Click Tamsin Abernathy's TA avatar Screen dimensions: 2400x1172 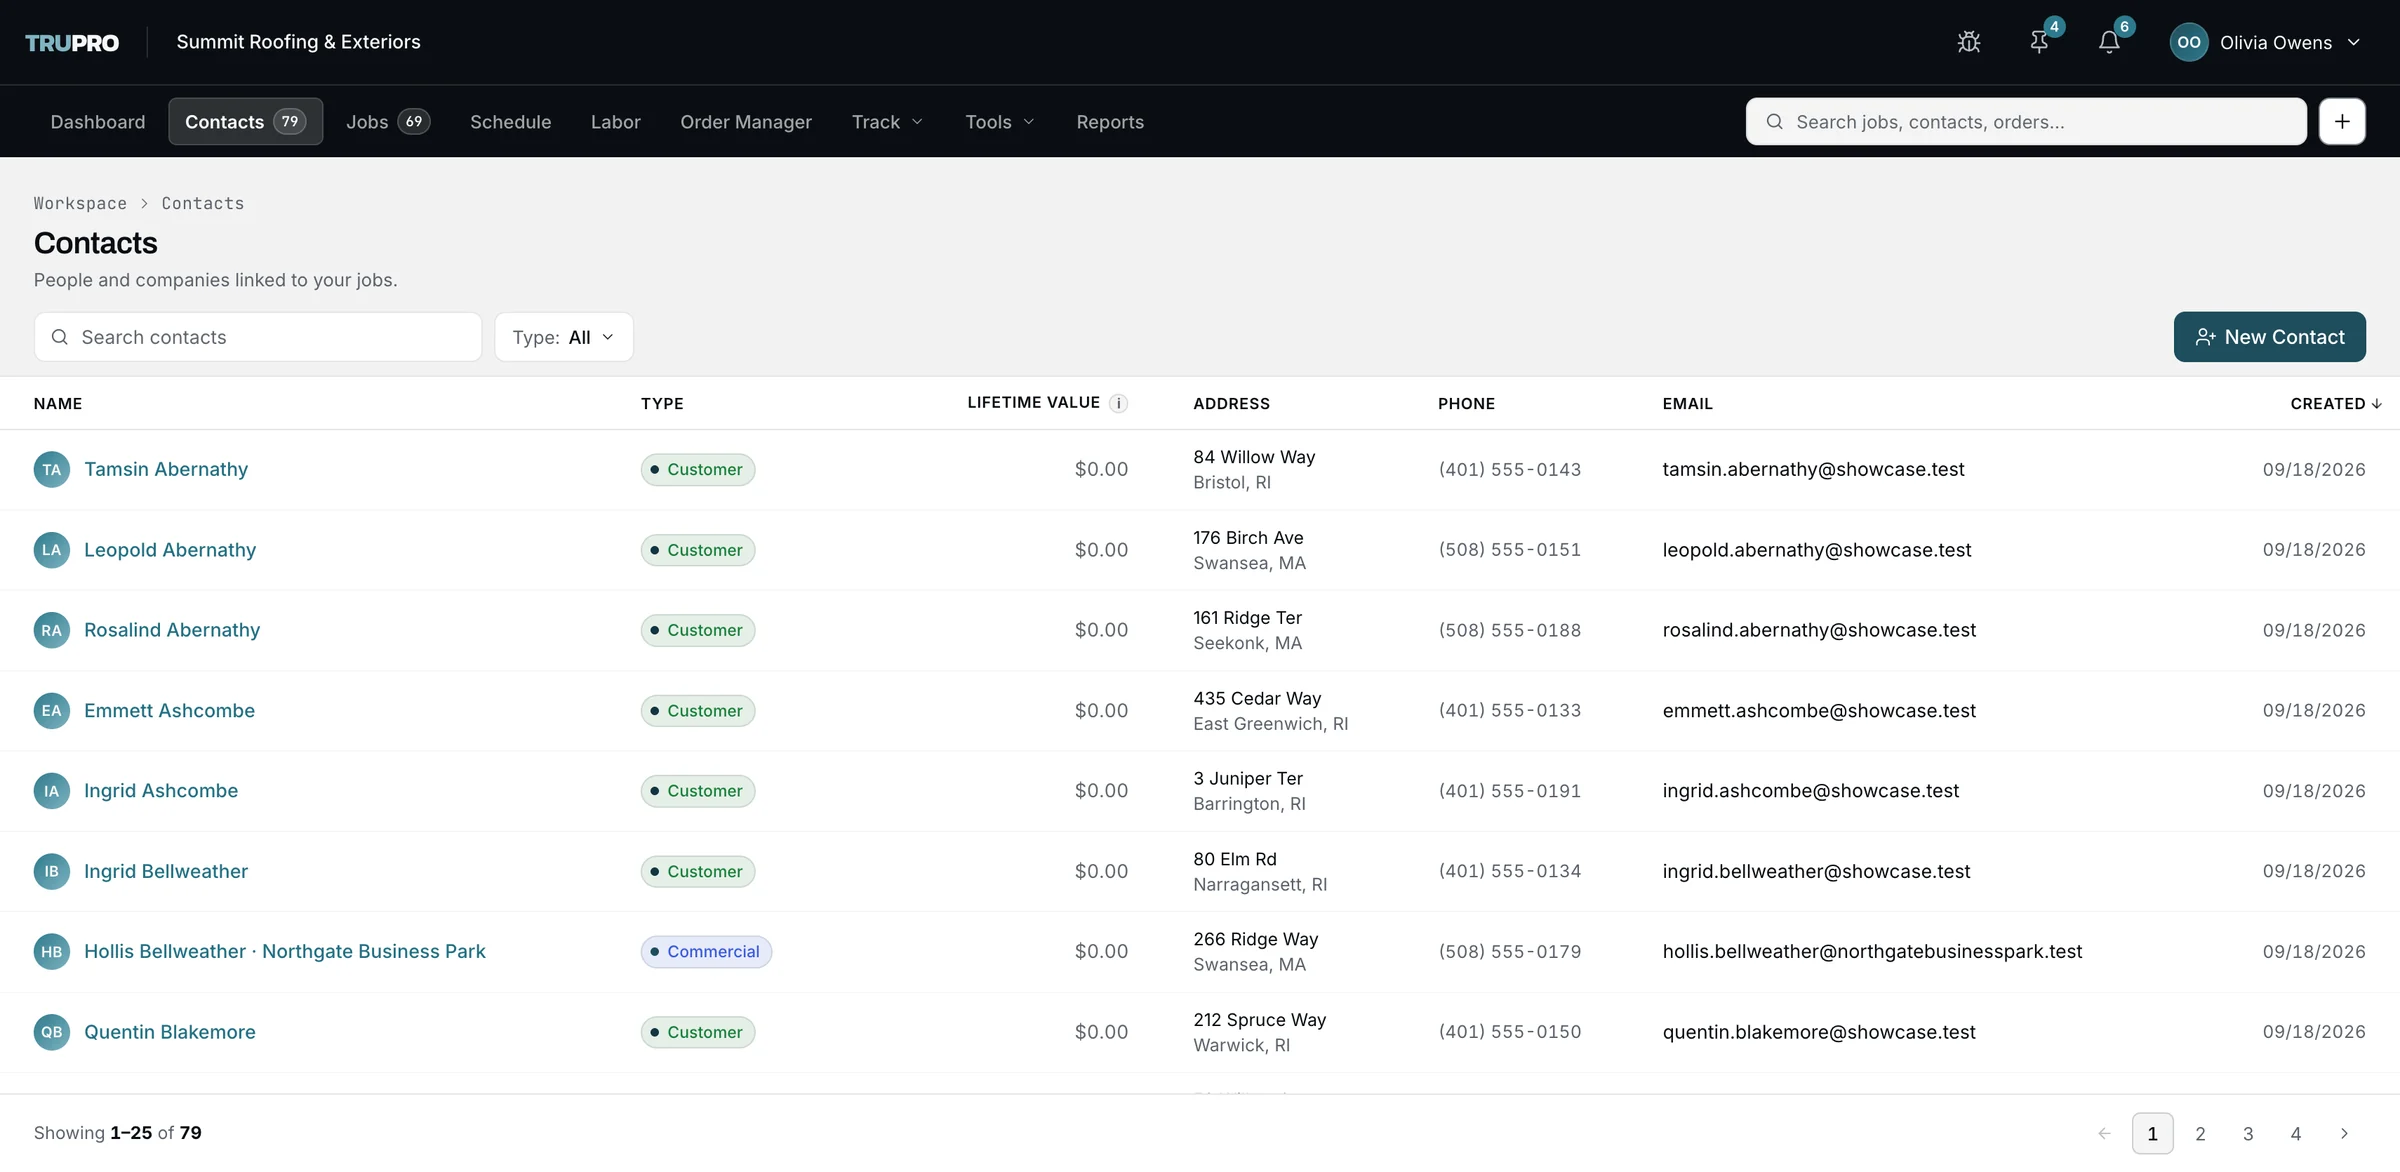(52, 469)
